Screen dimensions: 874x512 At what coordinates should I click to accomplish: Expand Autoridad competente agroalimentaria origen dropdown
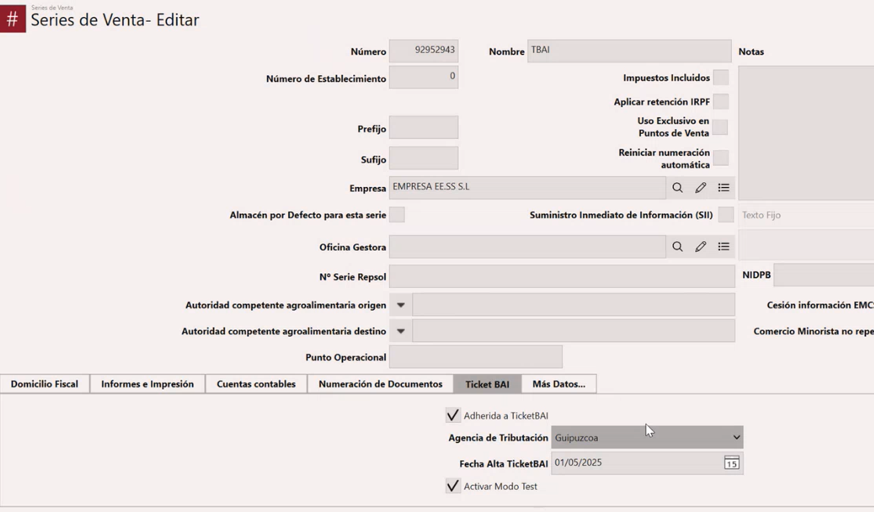click(400, 305)
